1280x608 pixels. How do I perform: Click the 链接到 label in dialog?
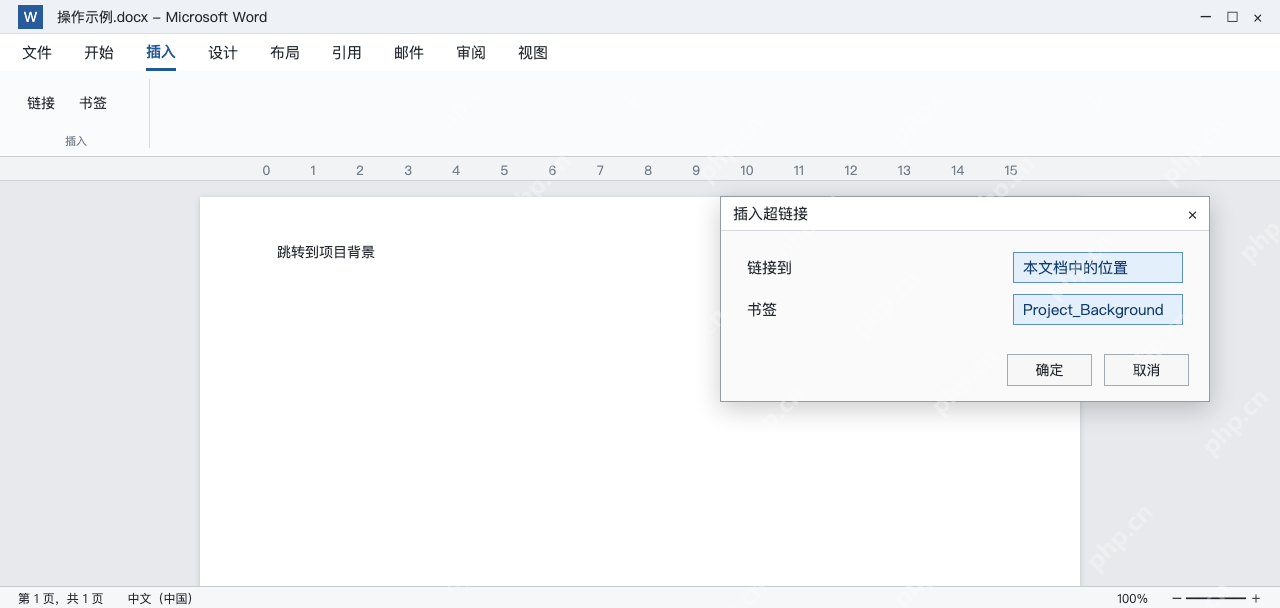[769, 268]
